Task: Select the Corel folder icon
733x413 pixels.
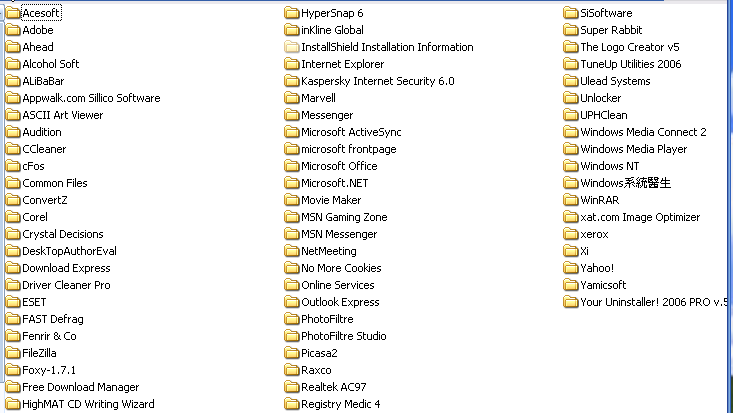Action: pyautogui.click(x=13, y=217)
